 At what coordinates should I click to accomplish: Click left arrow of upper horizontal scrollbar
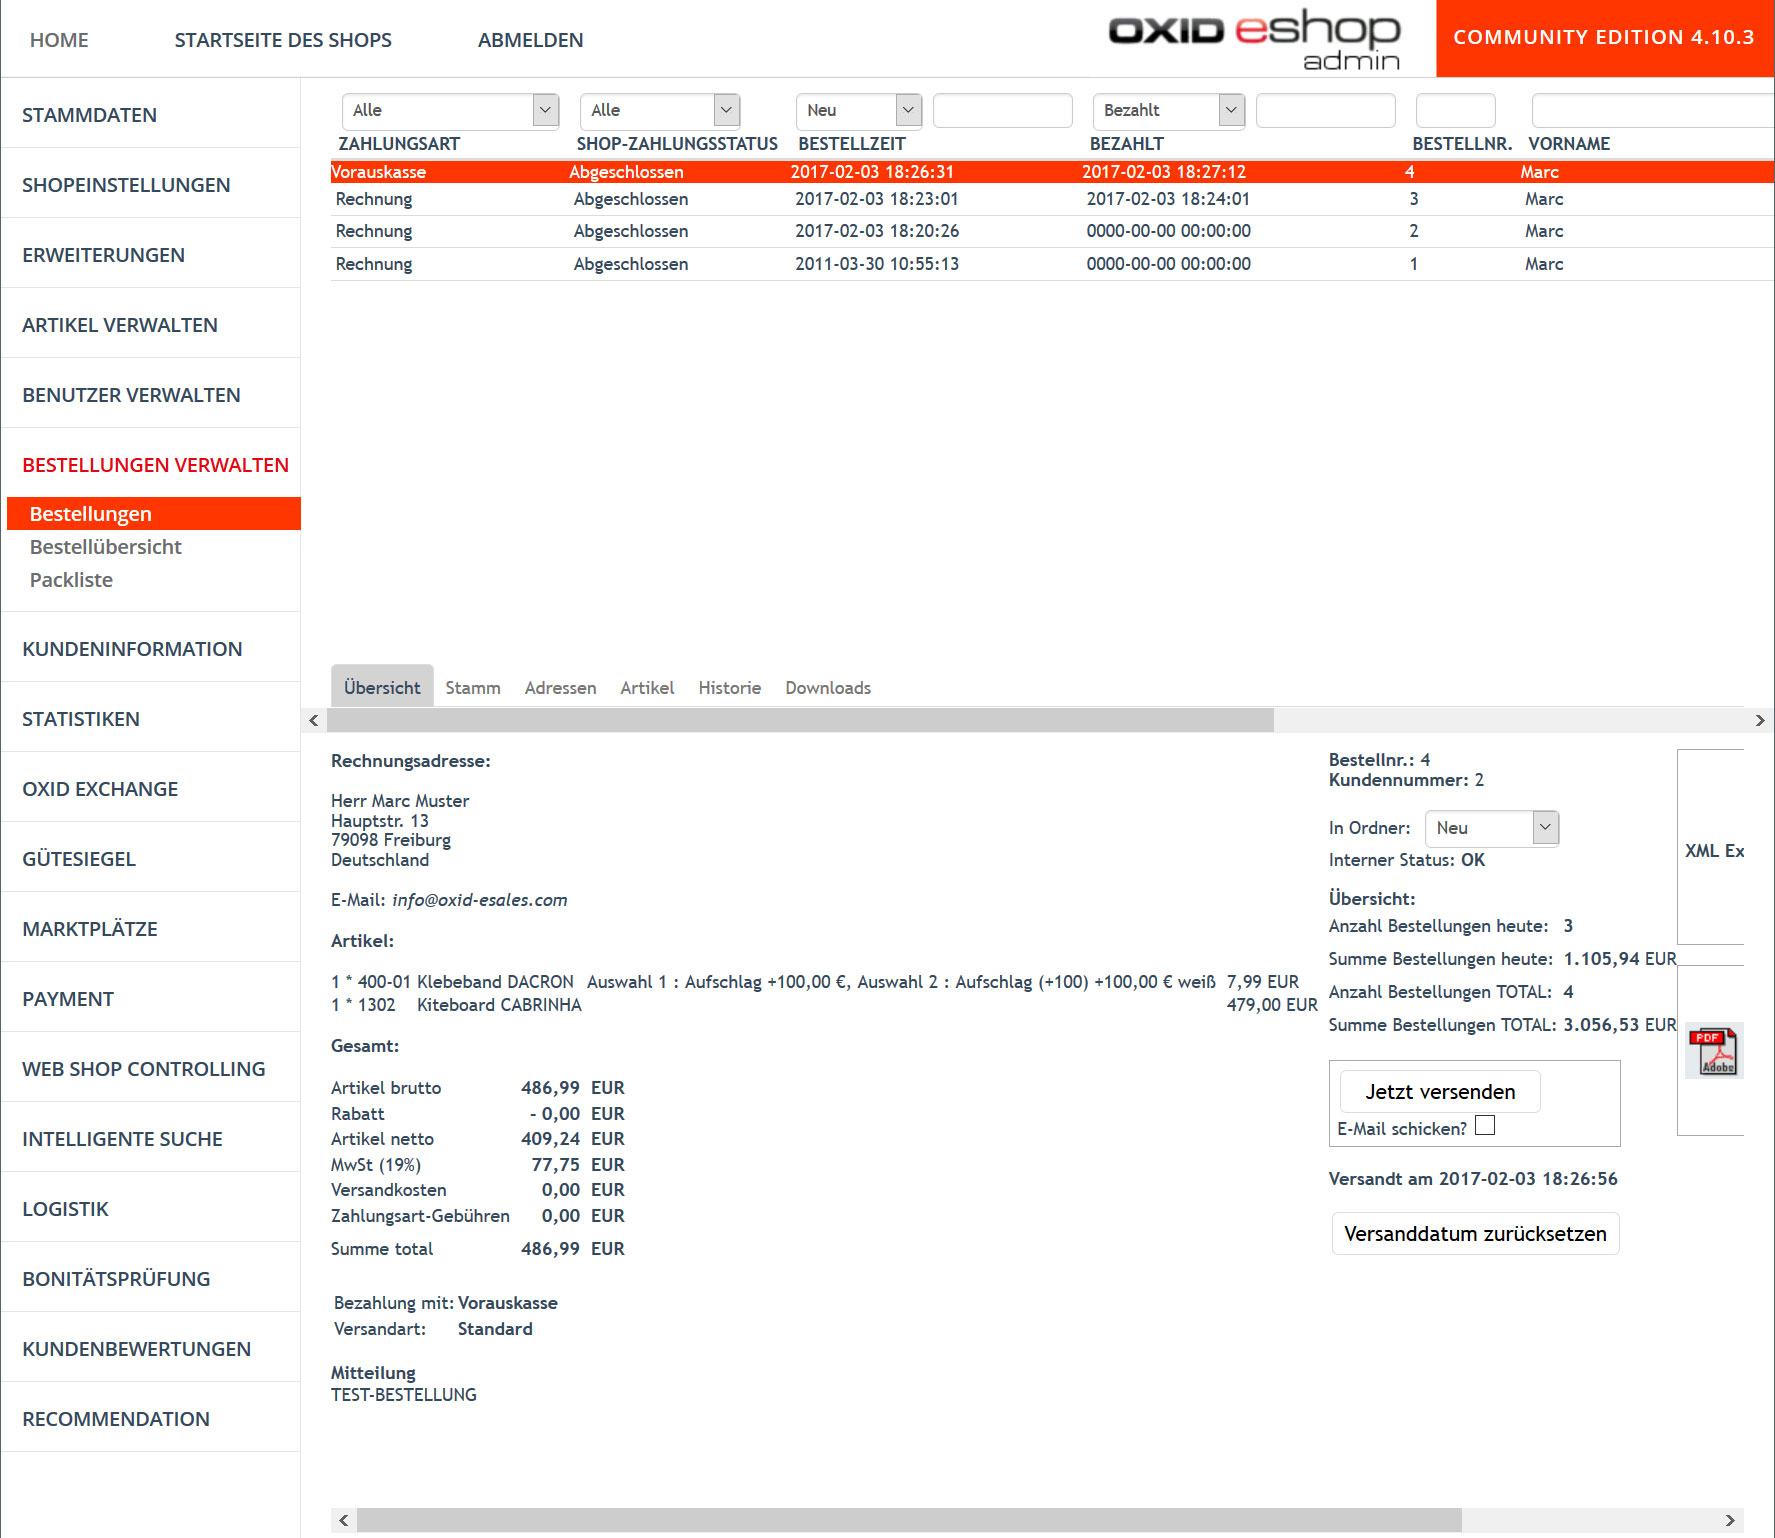pyautogui.click(x=314, y=720)
